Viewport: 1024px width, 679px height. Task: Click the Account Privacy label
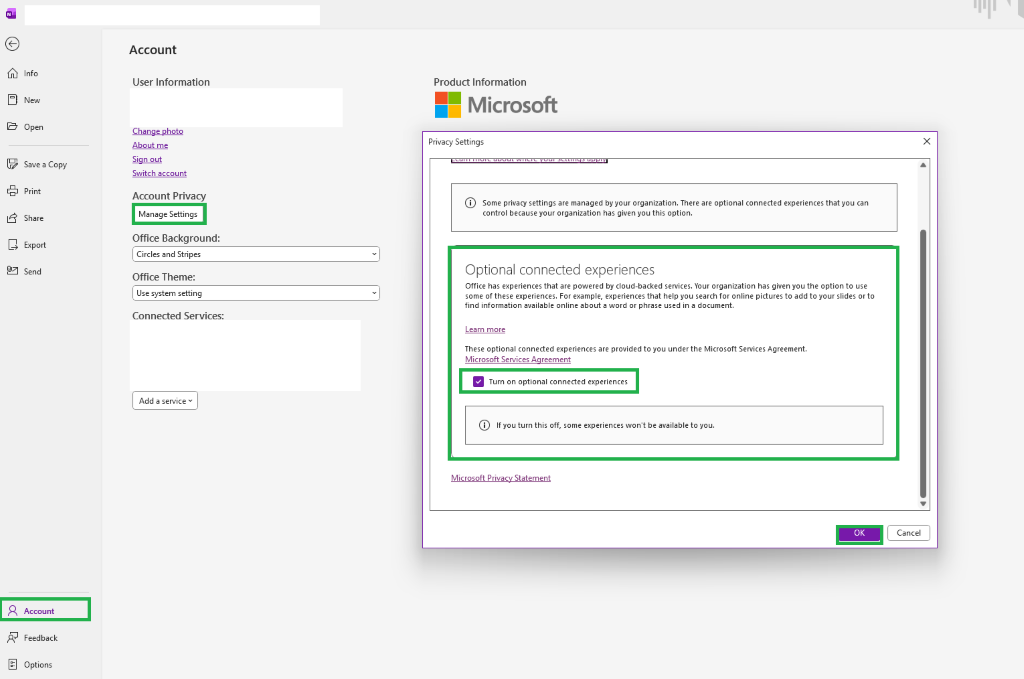coord(169,196)
